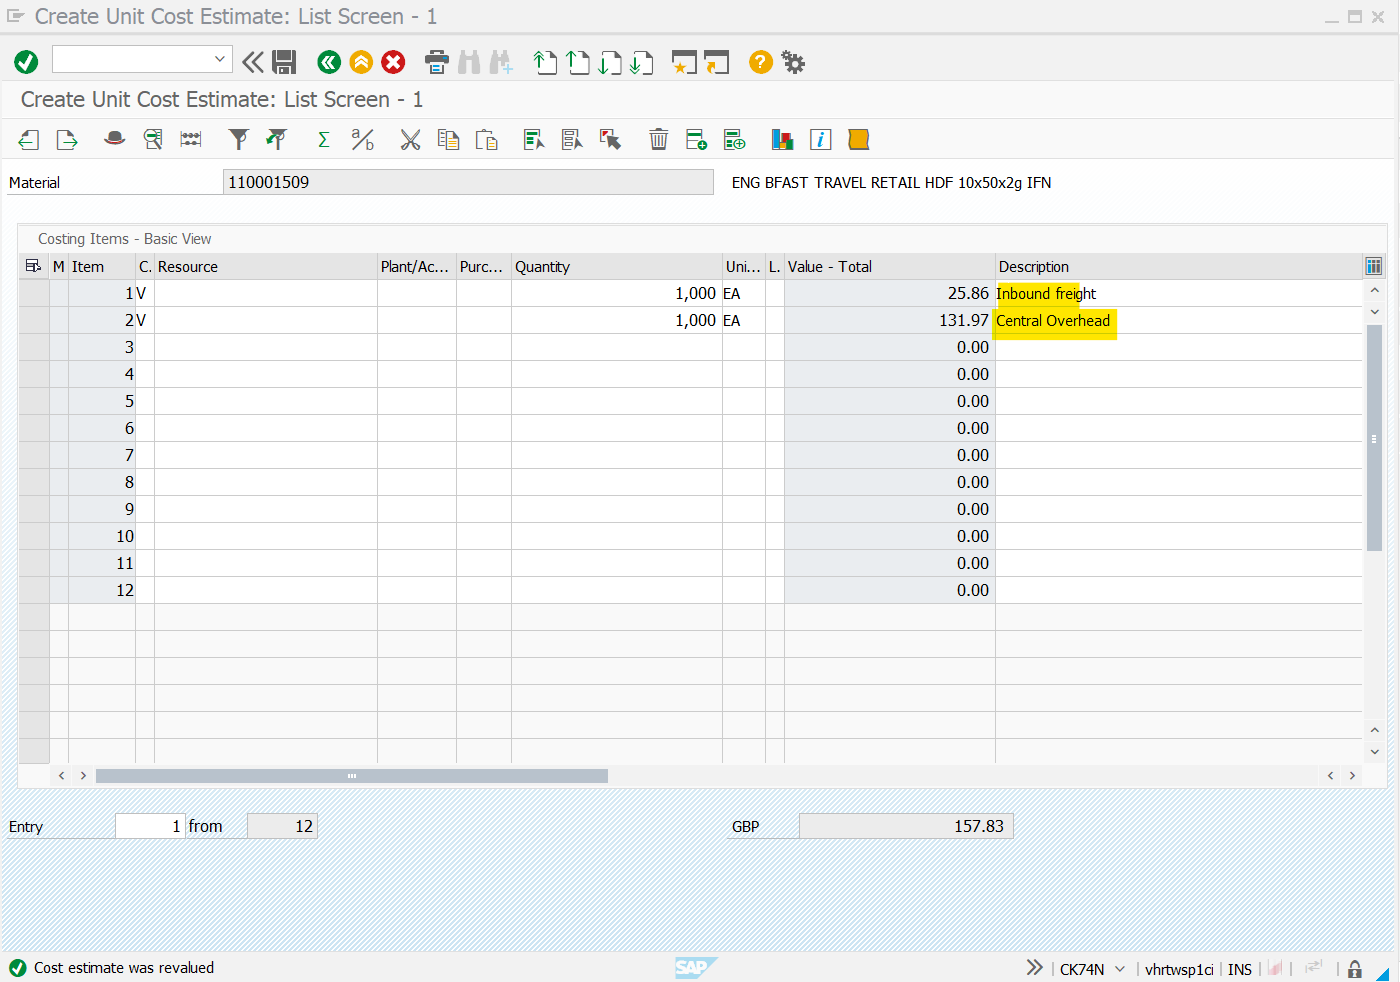This screenshot has width=1400, height=982.
Task: Expand the CK74N transaction dropdown in status bar
Action: pyautogui.click(x=1120, y=969)
